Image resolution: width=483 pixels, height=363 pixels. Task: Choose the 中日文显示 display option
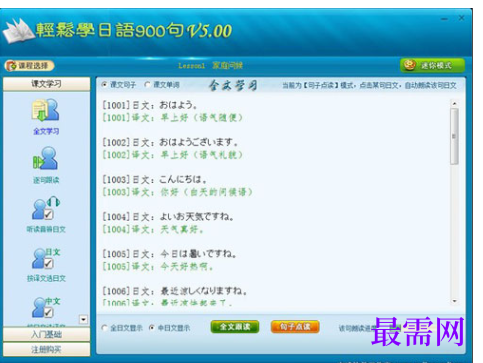click(152, 328)
